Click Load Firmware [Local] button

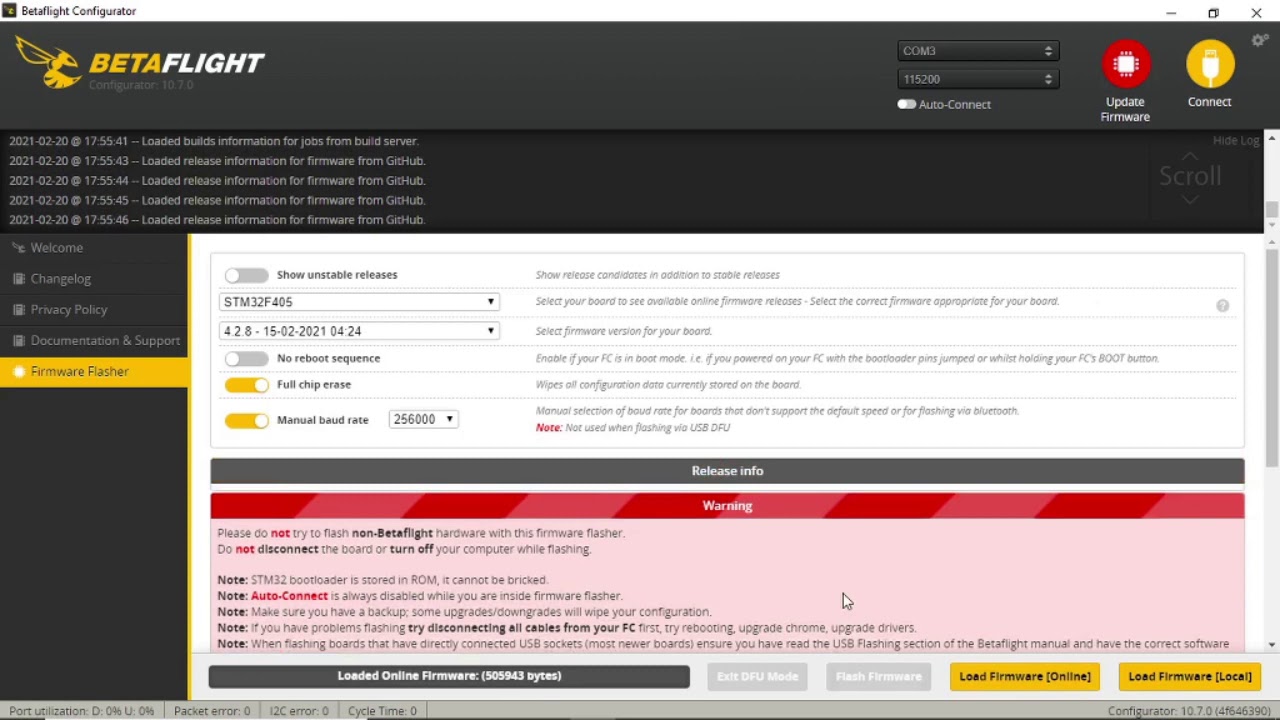(x=1190, y=677)
